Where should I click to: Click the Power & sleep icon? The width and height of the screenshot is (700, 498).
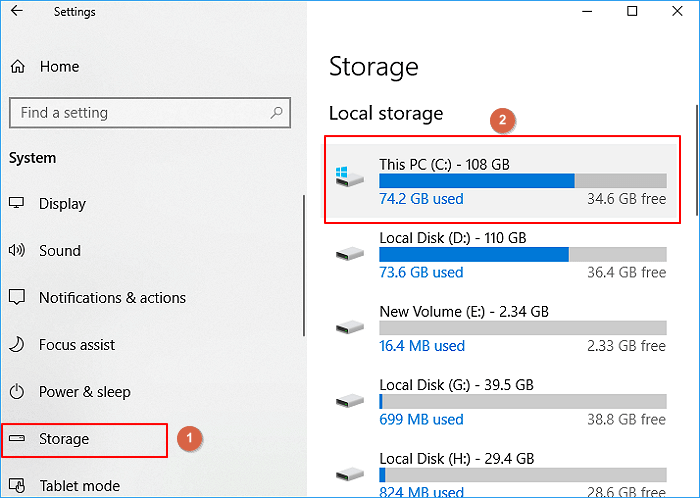17,392
